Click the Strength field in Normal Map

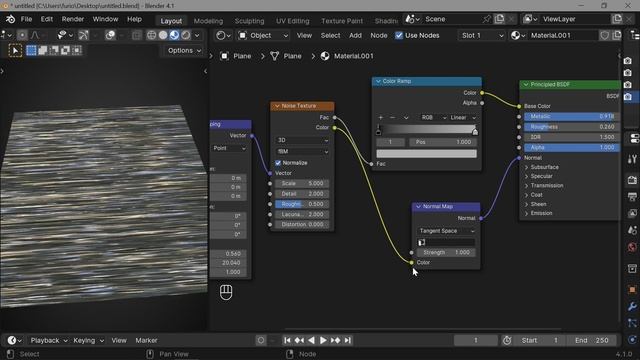pyautogui.click(x=446, y=253)
